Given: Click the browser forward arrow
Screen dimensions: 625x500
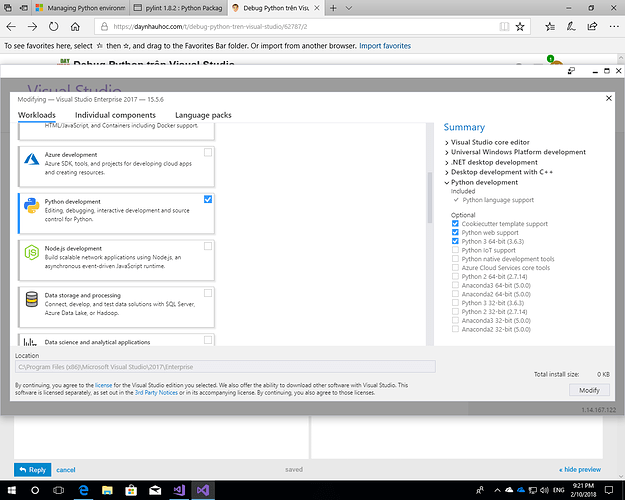Looking at the screenshot, I should 32,27.
